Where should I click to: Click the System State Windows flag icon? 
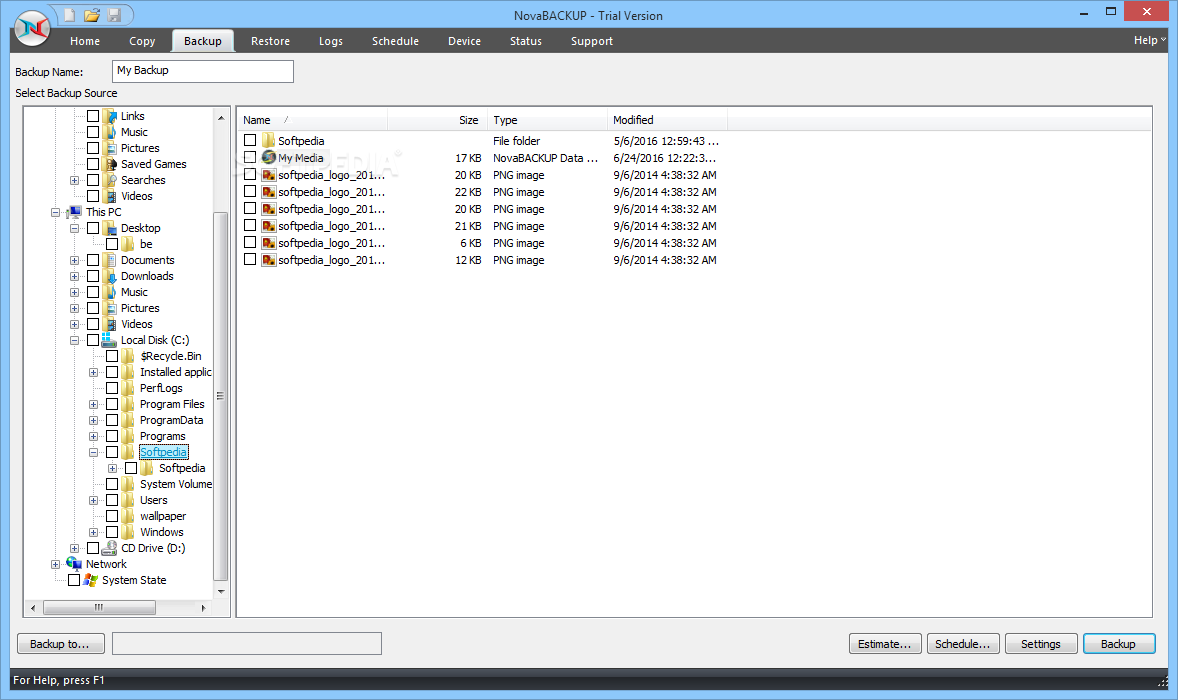[91, 580]
